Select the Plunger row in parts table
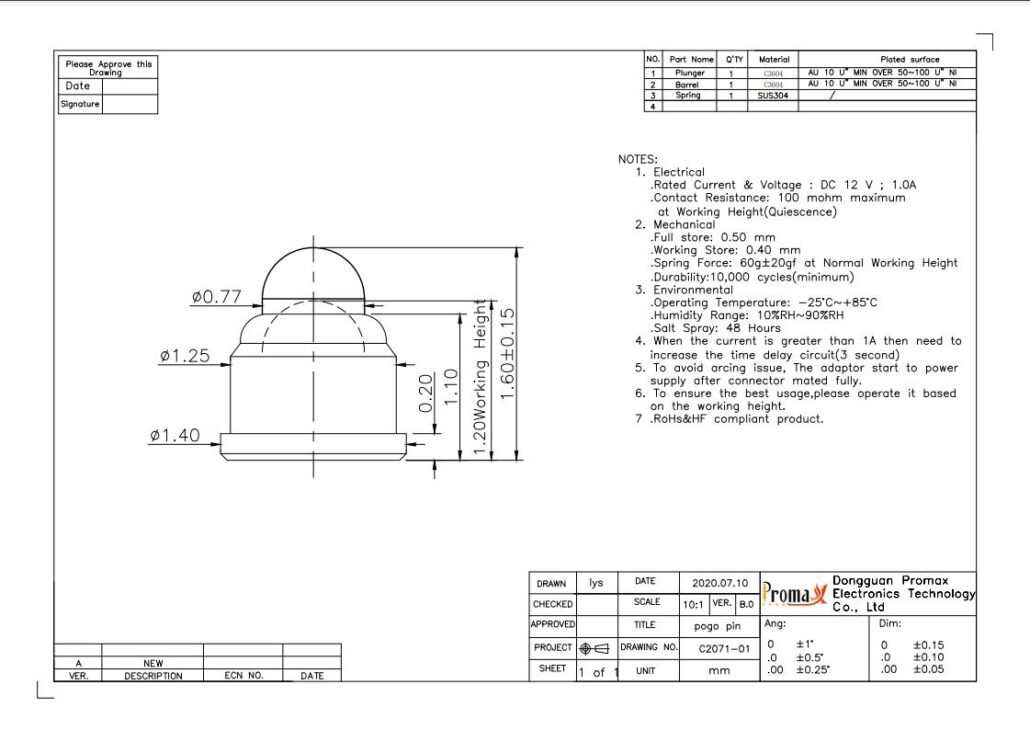 [690, 73]
